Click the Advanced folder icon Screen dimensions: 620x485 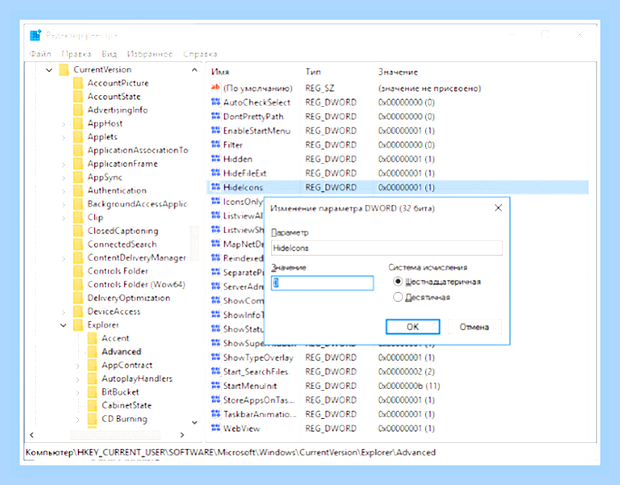coord(93,352)
